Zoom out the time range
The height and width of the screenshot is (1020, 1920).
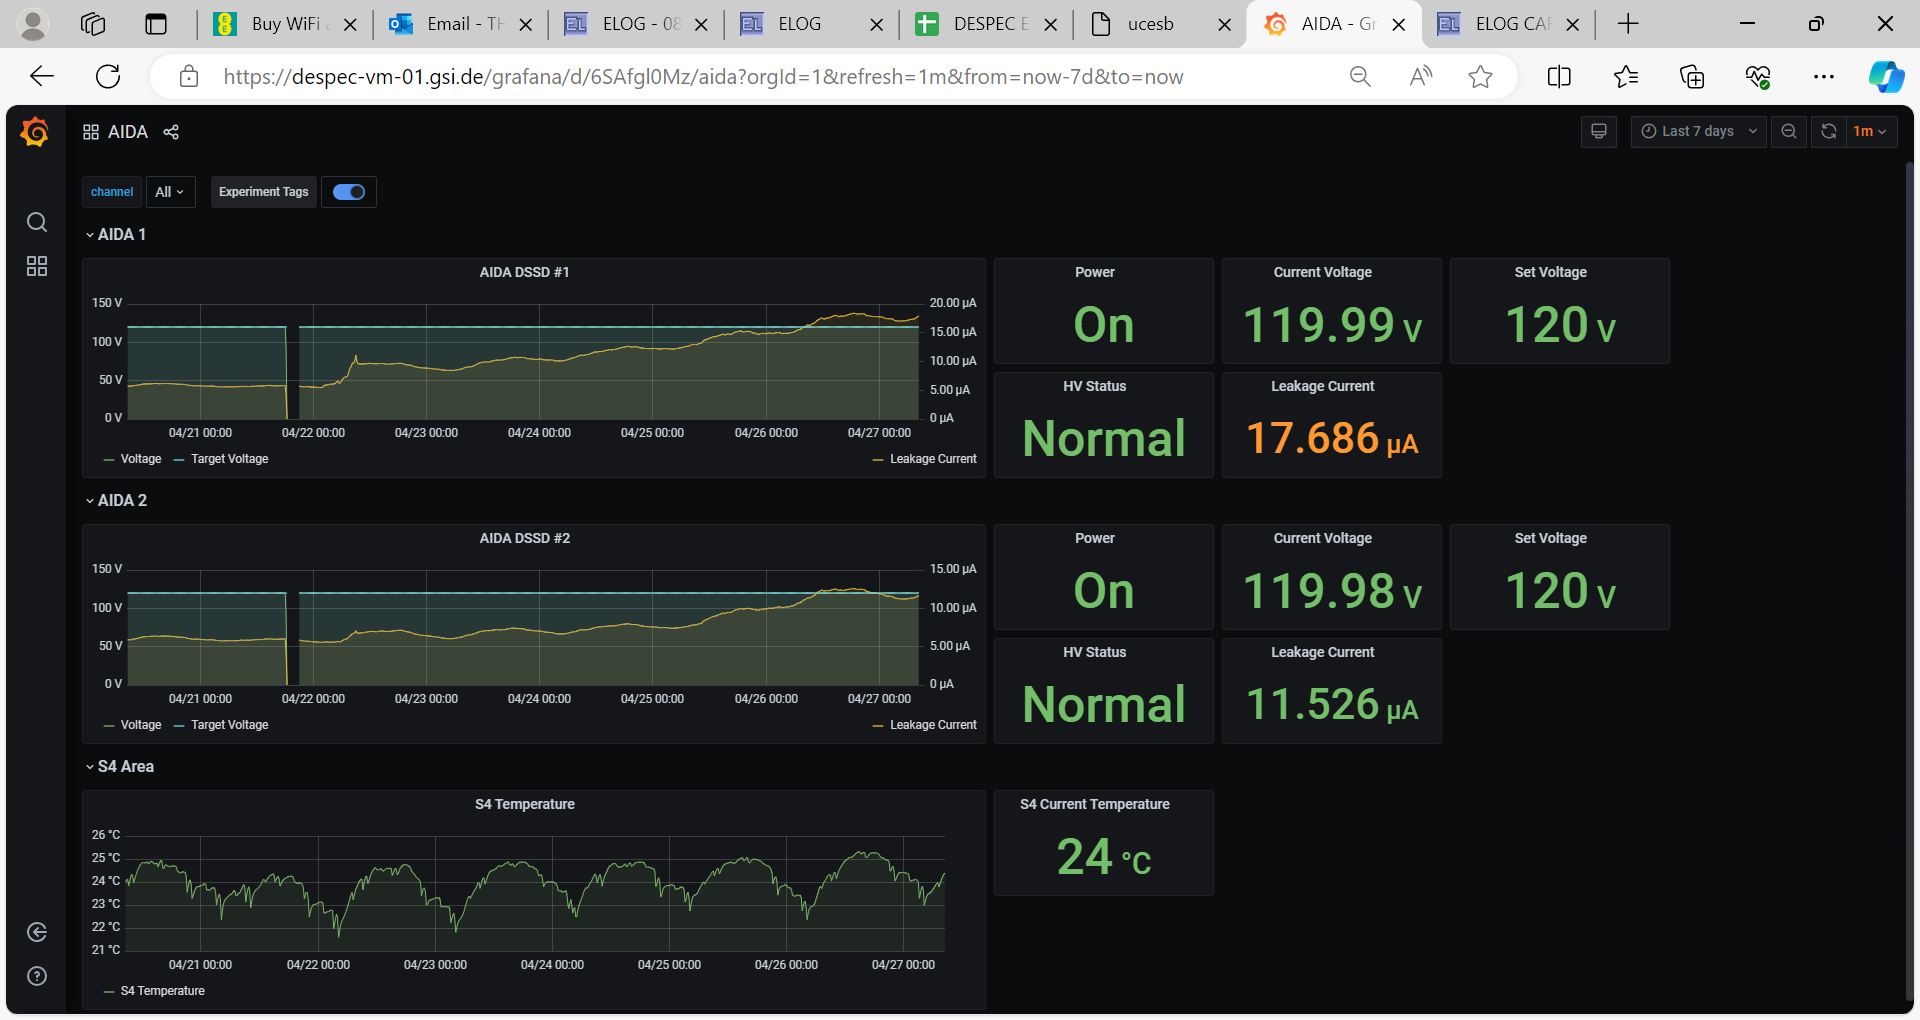[x=1788, y=132]
